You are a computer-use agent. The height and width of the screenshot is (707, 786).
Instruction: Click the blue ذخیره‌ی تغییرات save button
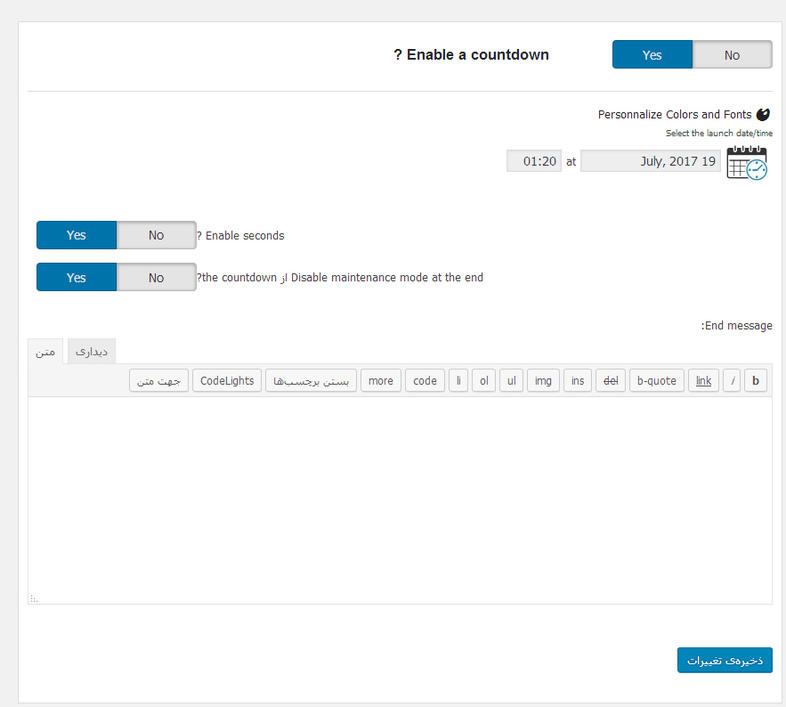(x=724, y=660)
